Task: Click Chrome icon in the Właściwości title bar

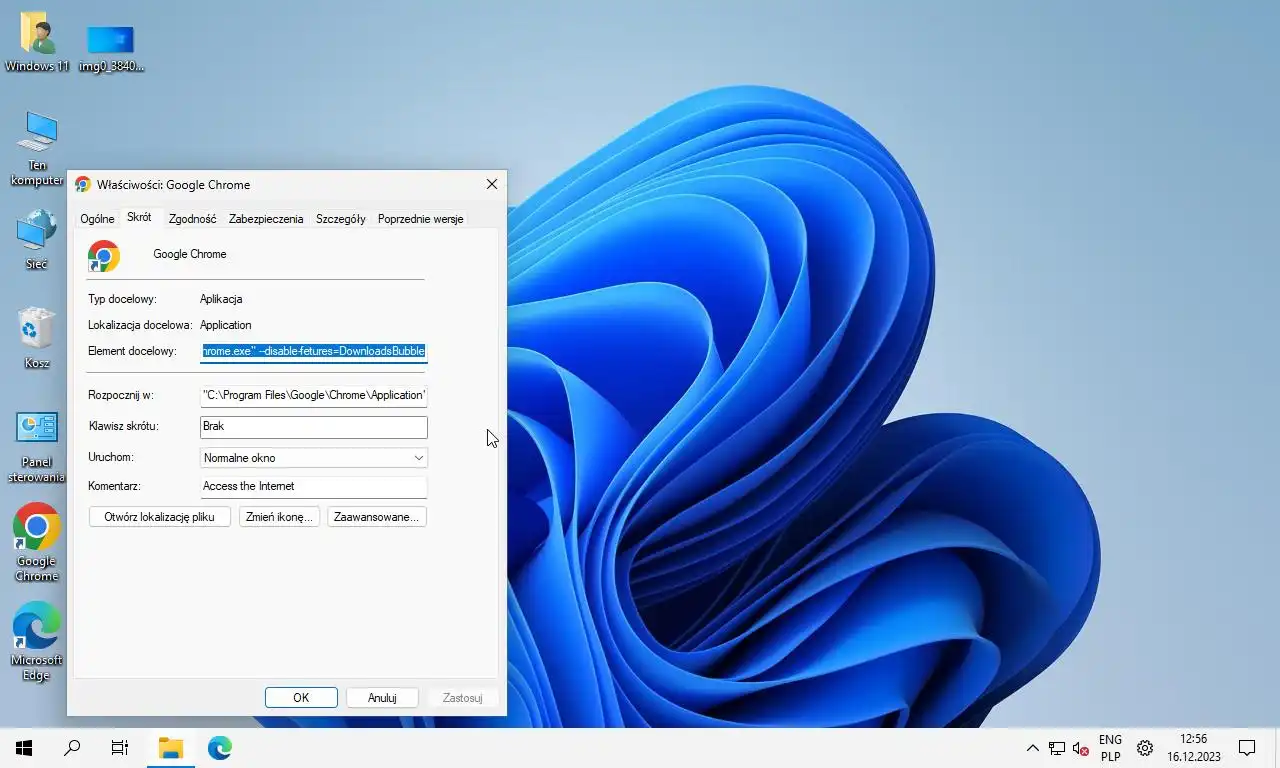Action: 83,185
